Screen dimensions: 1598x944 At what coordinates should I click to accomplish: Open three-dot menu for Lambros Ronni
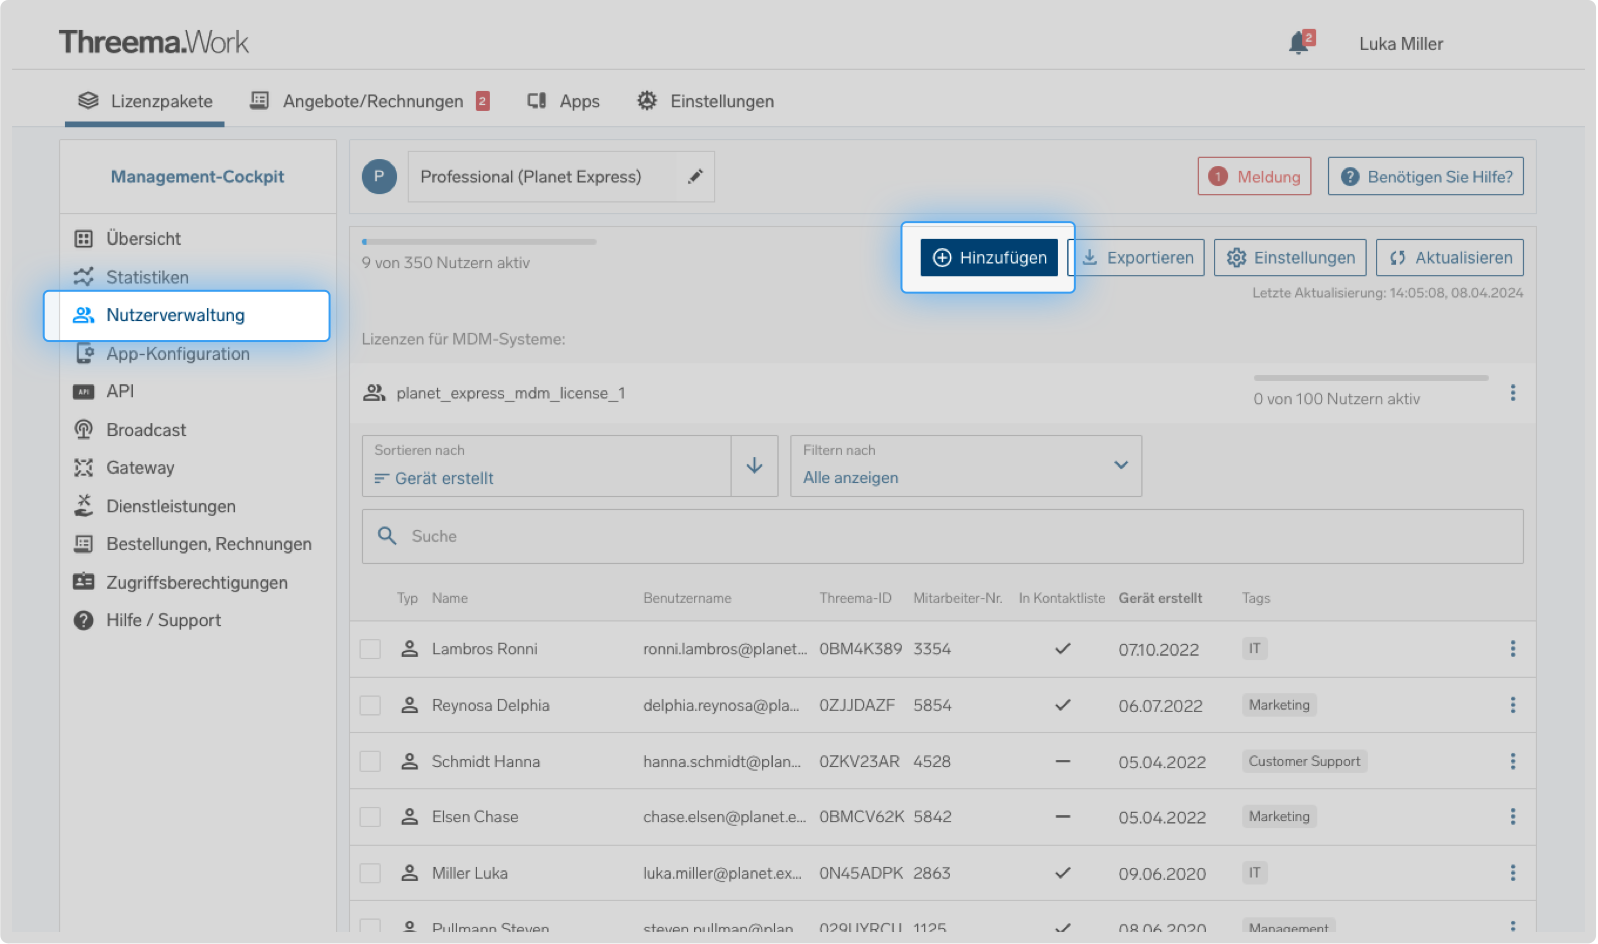[x=1512, y=649]
